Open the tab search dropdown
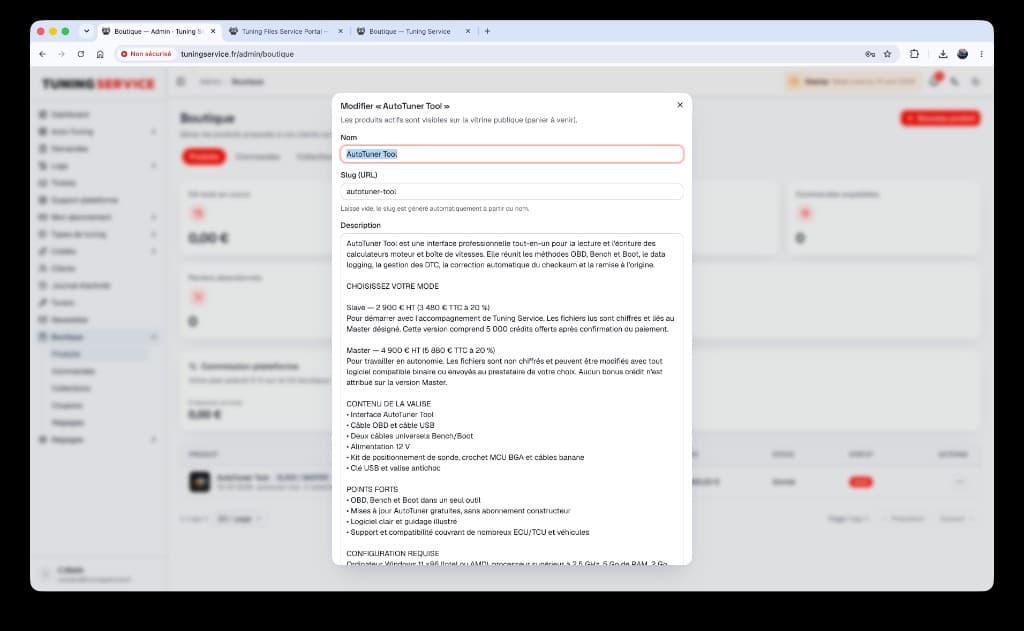The width and height of the screenshot is (1024, 631). point(86,31)
